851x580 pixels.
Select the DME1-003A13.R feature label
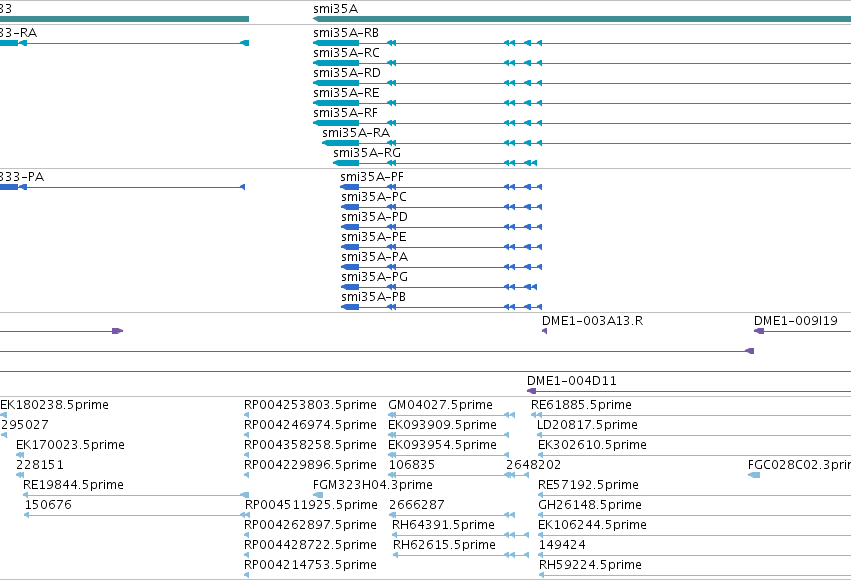(x=593, y=321)
